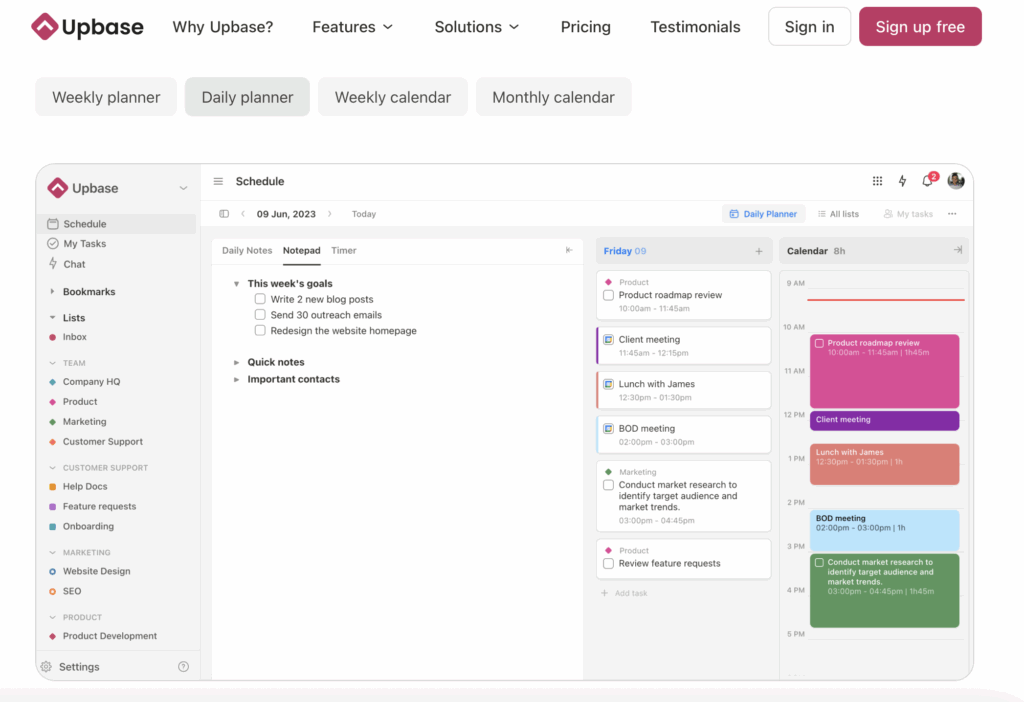Click the 09 Jun, 2023 date picker
This screenshot has height=702, width=1024.
(286, 214)
